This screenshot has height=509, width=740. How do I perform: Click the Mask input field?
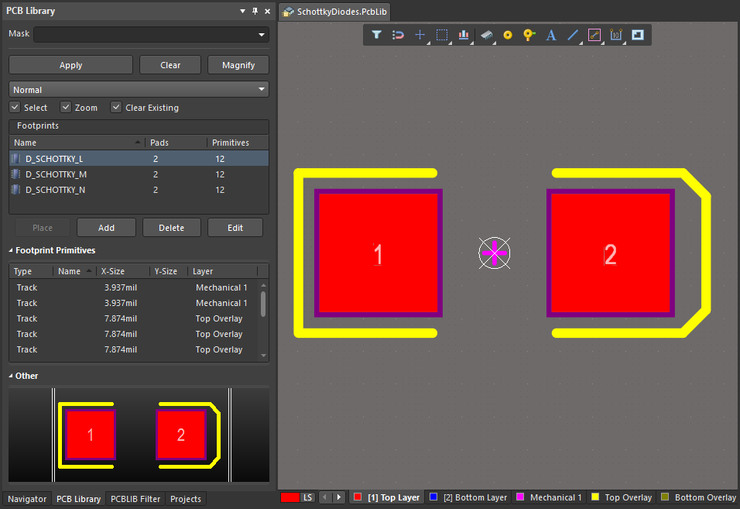pyautogui.click(x=145, y=34)
